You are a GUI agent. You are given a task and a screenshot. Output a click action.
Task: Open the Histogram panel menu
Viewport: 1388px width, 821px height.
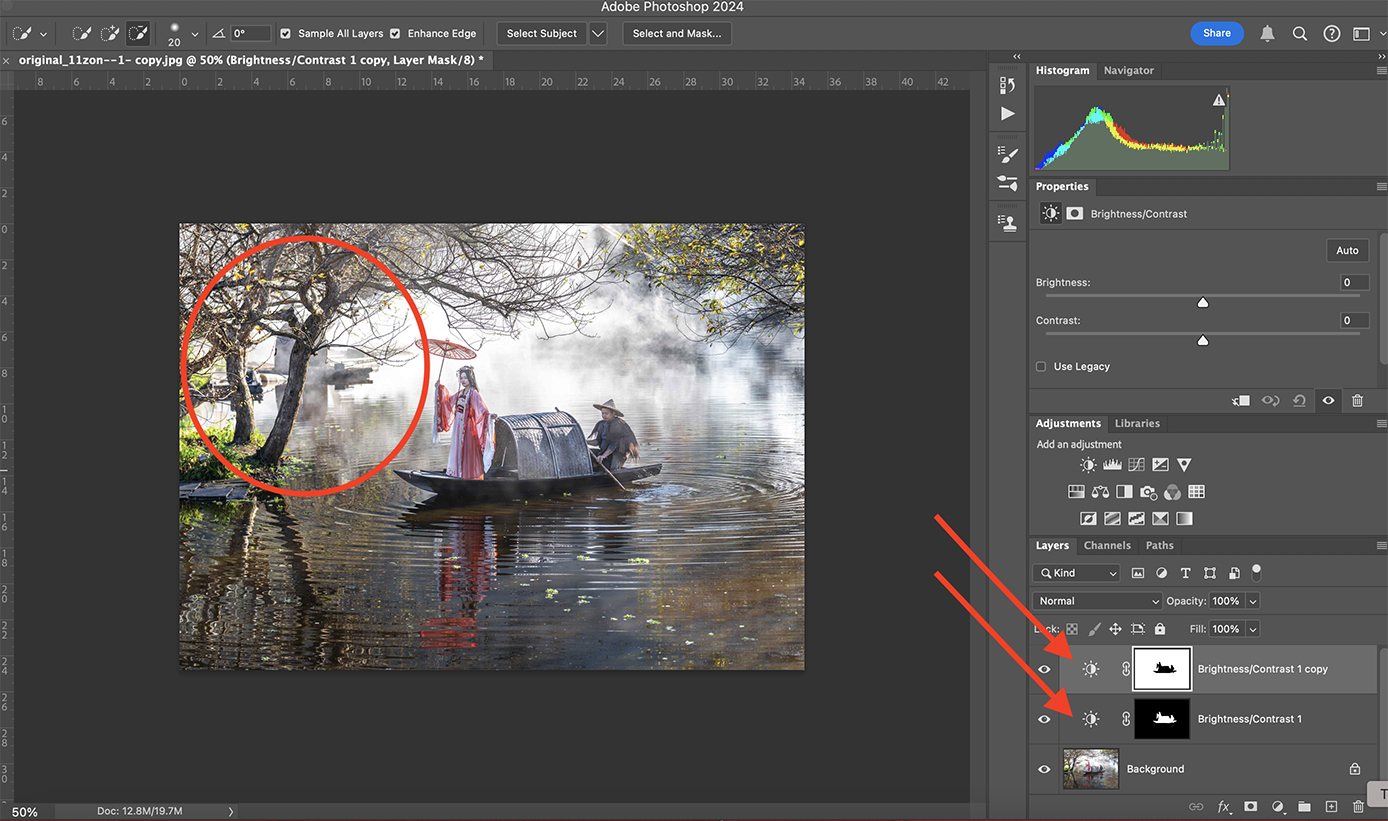1381,71
